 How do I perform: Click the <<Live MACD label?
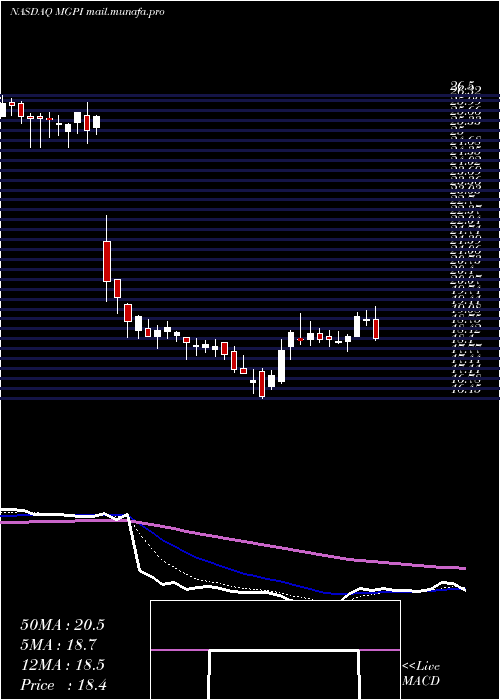(x=421, y=674)
